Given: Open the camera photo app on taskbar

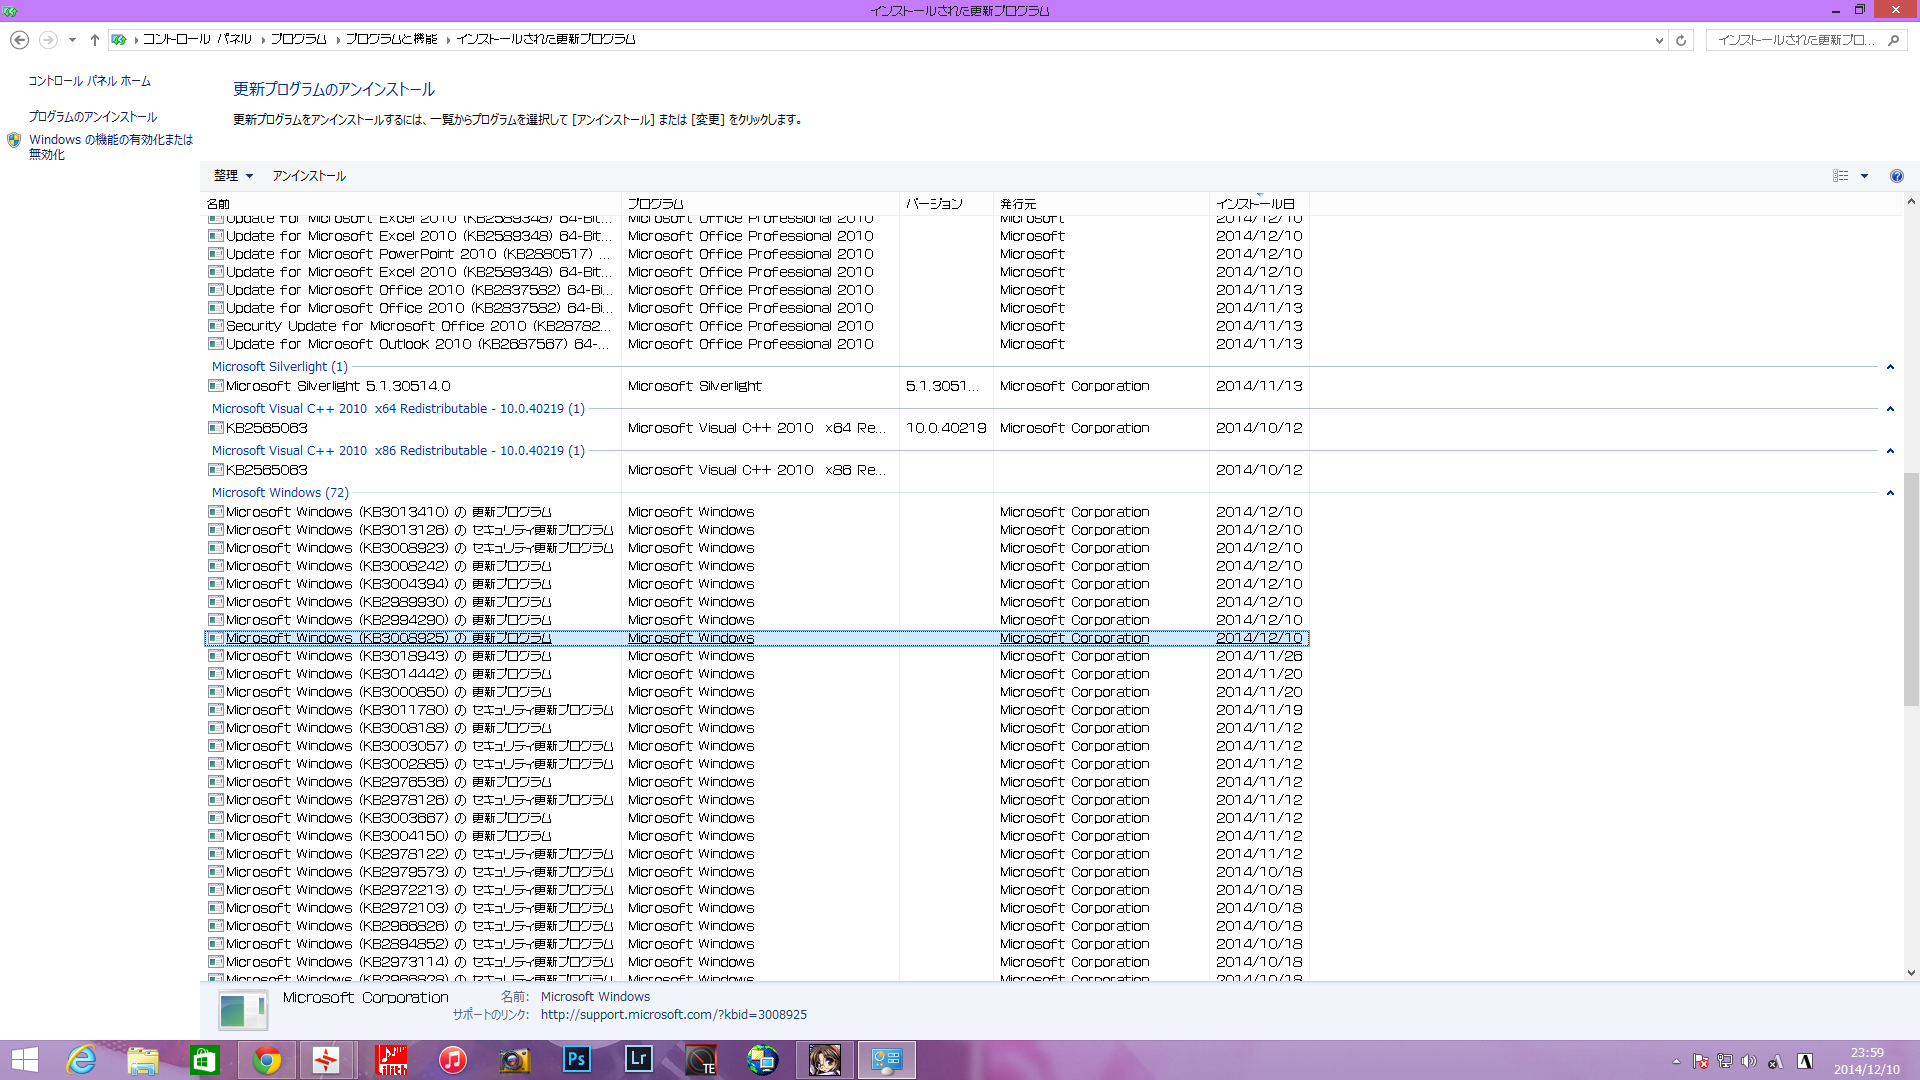Looking at the screenshot, I should point(515,1060).
